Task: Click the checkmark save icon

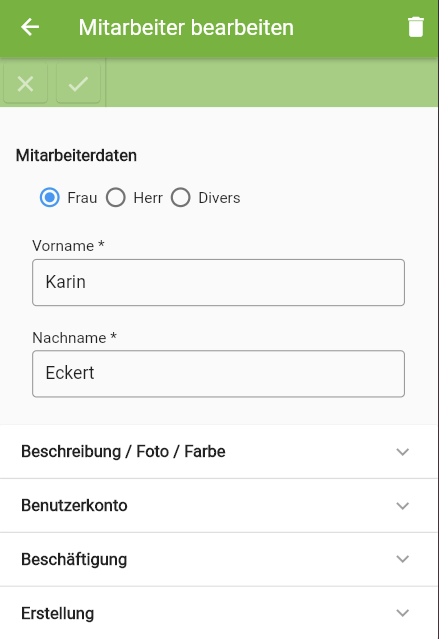Action: (78, 84)
